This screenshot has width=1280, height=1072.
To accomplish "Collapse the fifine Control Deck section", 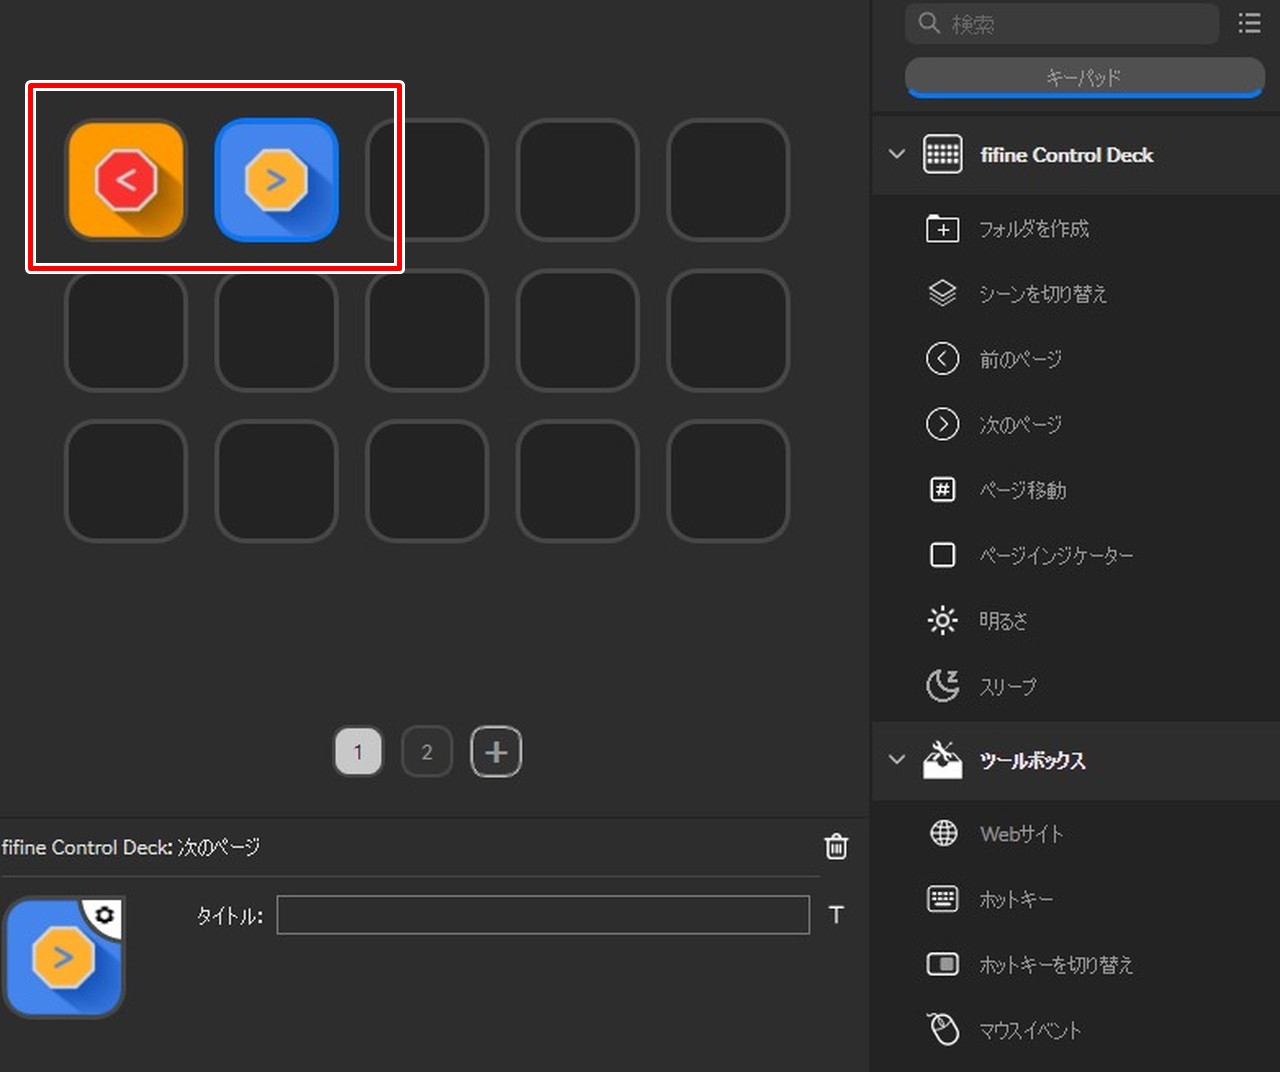I will point(897,154).
